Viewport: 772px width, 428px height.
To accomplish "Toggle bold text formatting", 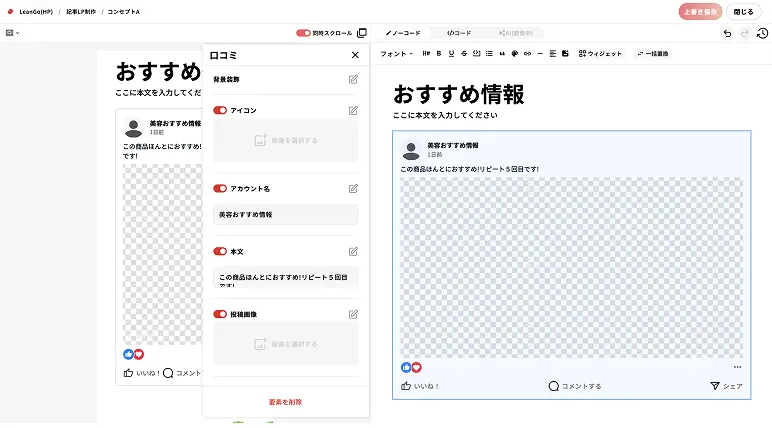I will tap(439, 54).
